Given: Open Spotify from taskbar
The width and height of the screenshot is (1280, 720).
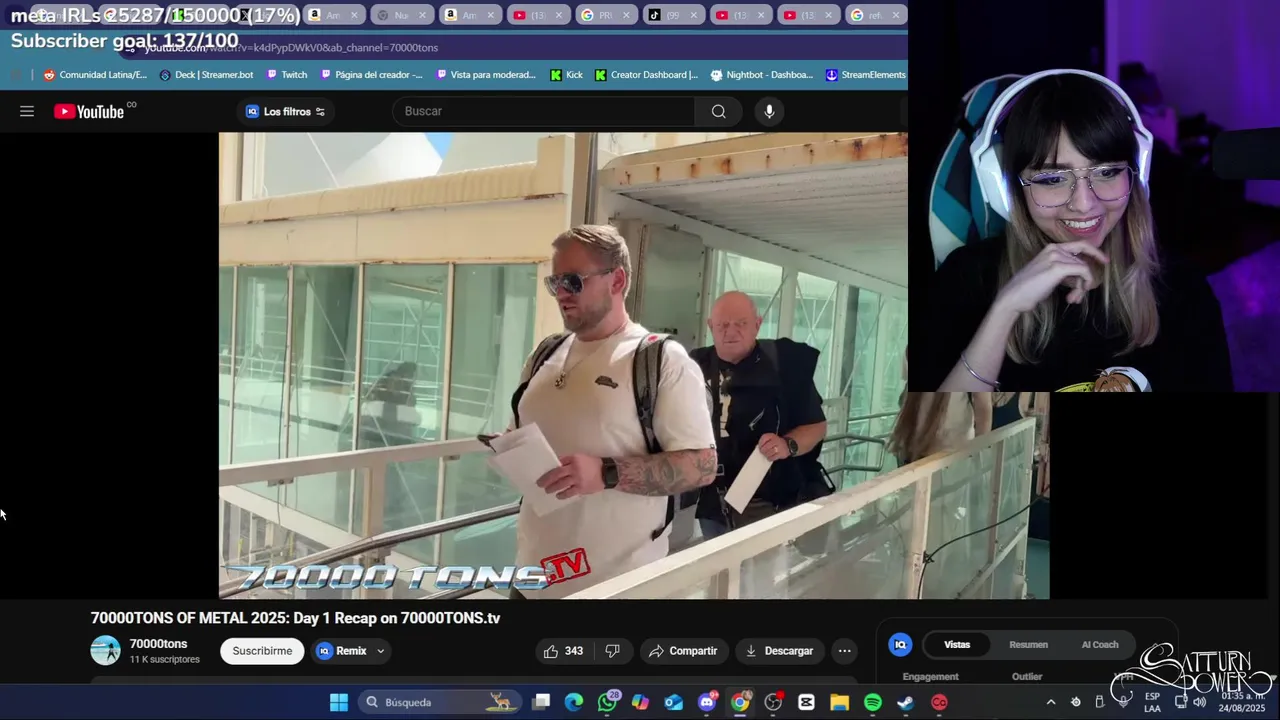Looking at the screenshot, I should pyautogui.click(x=872, y=702).
